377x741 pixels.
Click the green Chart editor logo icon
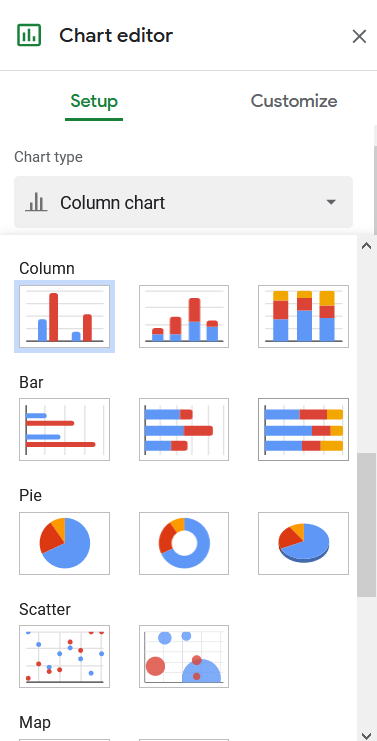(x=29, y=35)
